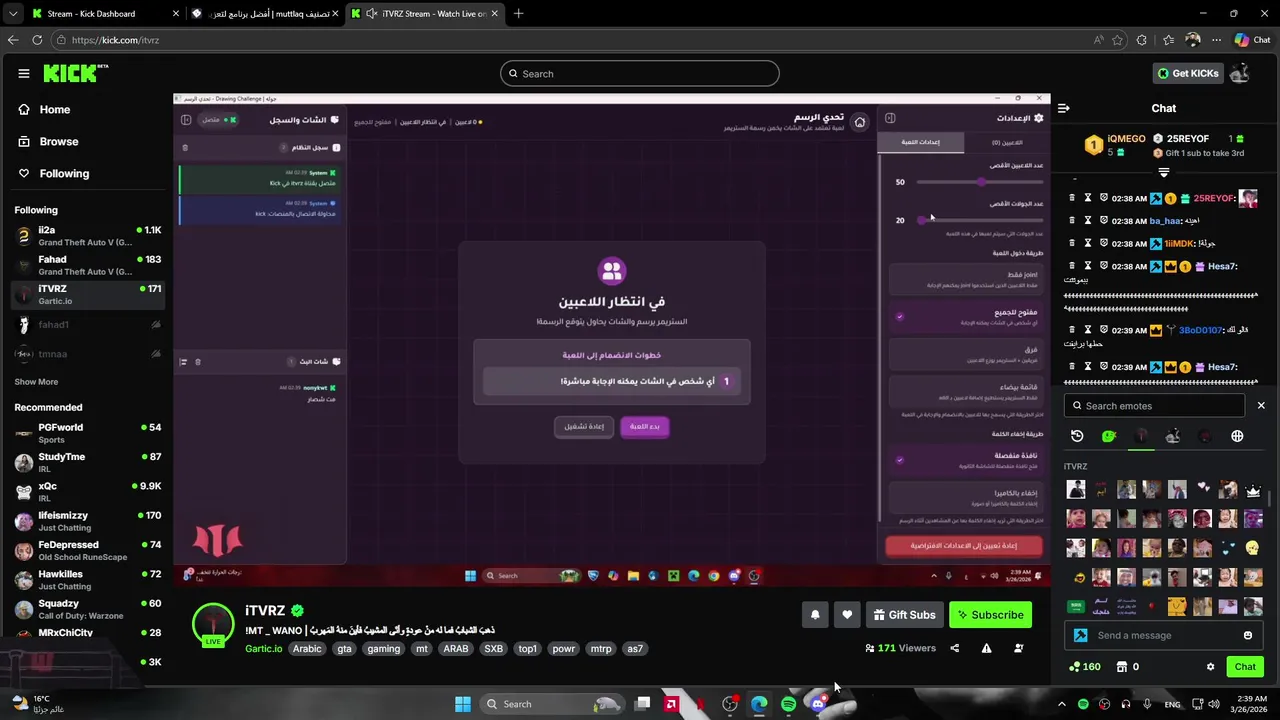Open chat settings gear icon
This screenshot has width=1280, height=720.
pos(1210,667)
